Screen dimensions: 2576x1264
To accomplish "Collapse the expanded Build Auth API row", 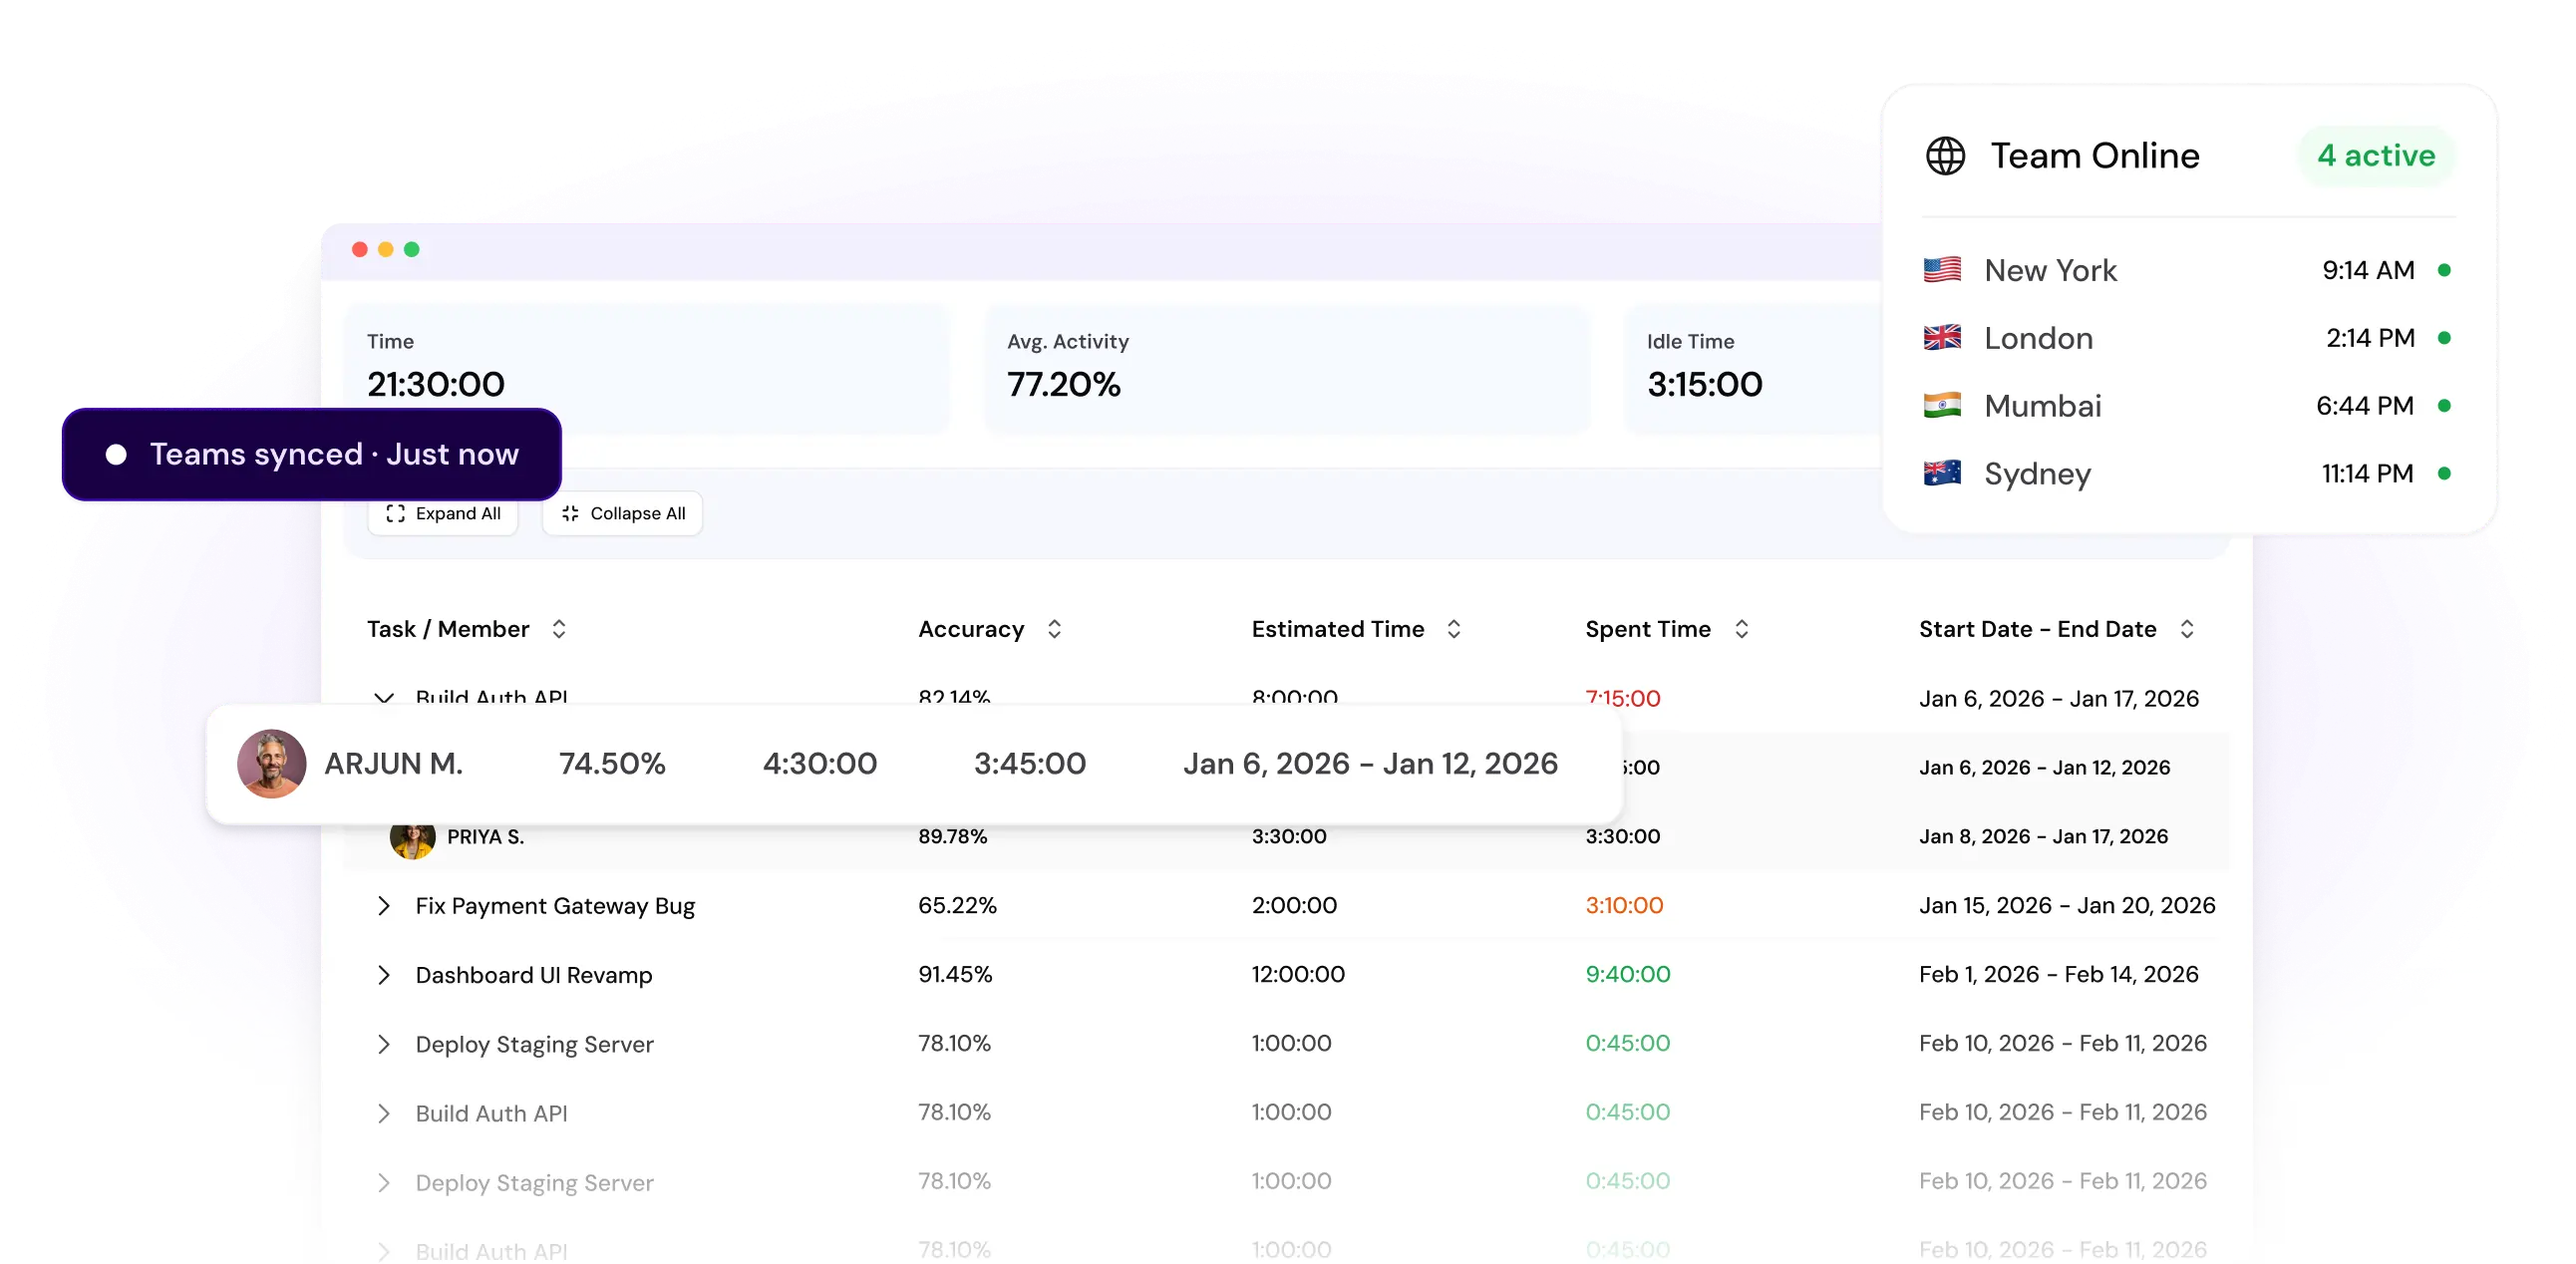I will coord(383,697).
